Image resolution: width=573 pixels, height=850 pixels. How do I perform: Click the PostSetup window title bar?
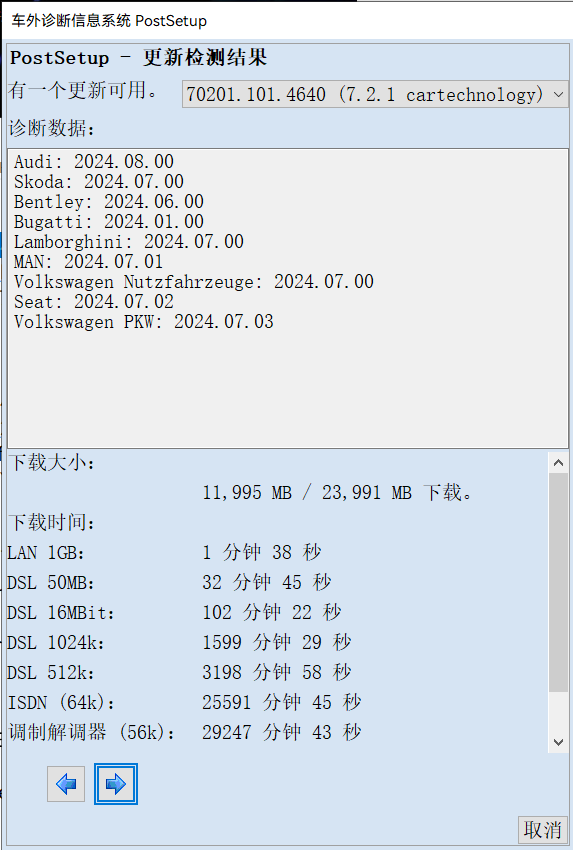click(286, 21)
